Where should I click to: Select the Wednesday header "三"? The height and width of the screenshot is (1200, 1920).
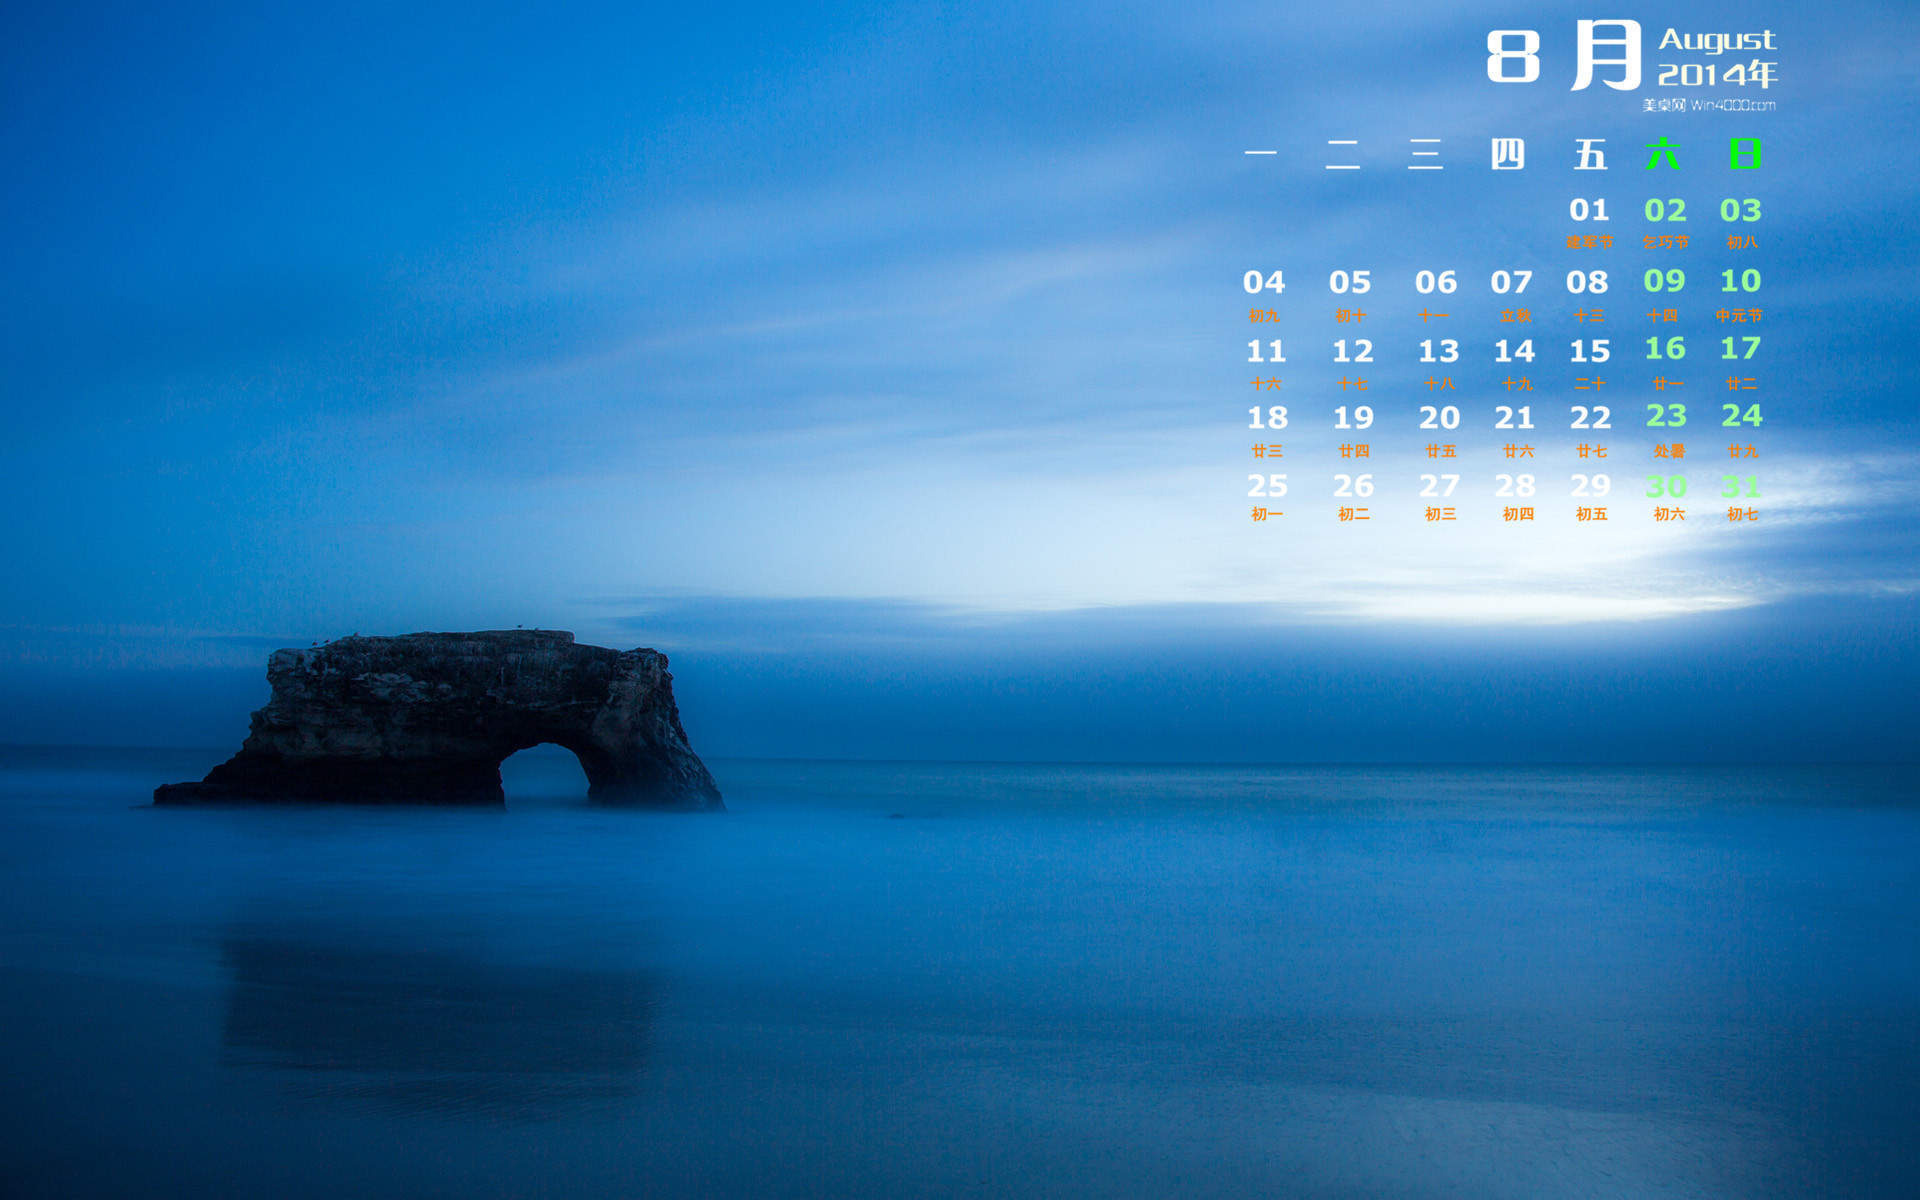pos(1425,154)
